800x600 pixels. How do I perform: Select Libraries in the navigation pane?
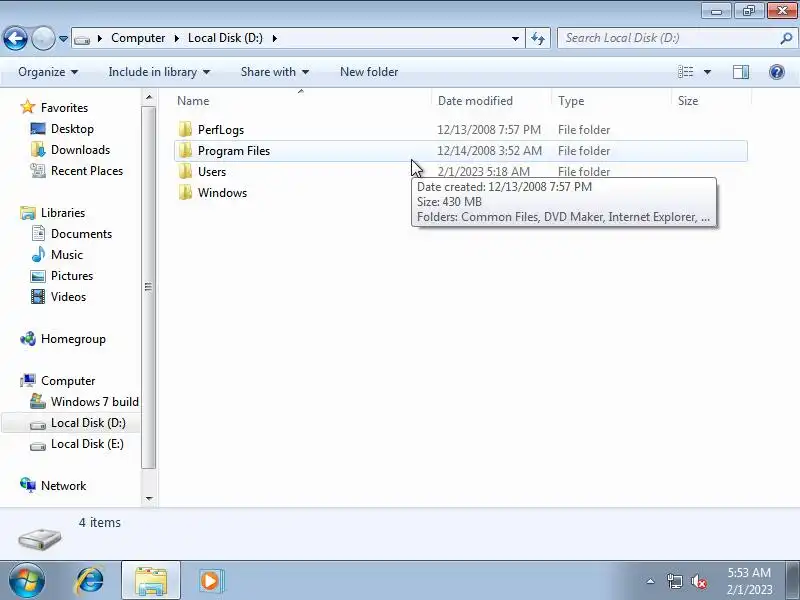point(63,212)
